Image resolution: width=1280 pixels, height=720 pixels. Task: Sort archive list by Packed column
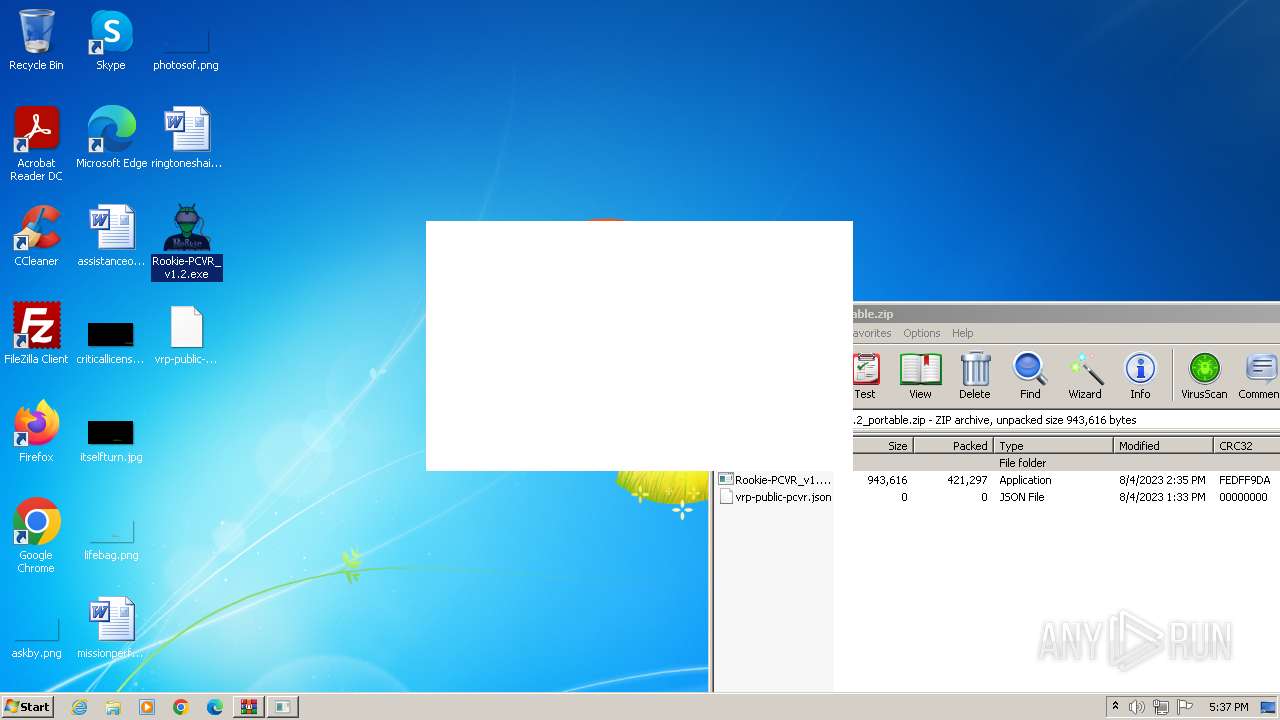954,446
